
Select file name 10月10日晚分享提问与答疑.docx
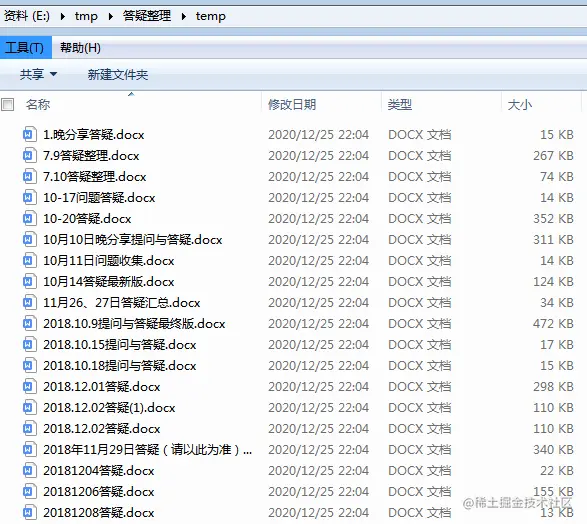click(x=133, y=240)
